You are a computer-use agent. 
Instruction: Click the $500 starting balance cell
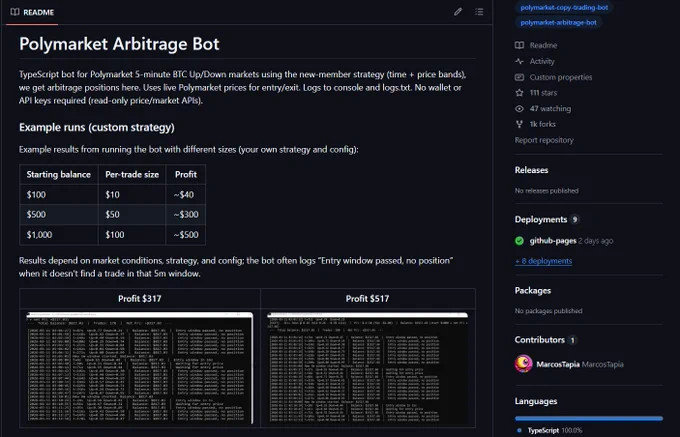pos(59,214)
